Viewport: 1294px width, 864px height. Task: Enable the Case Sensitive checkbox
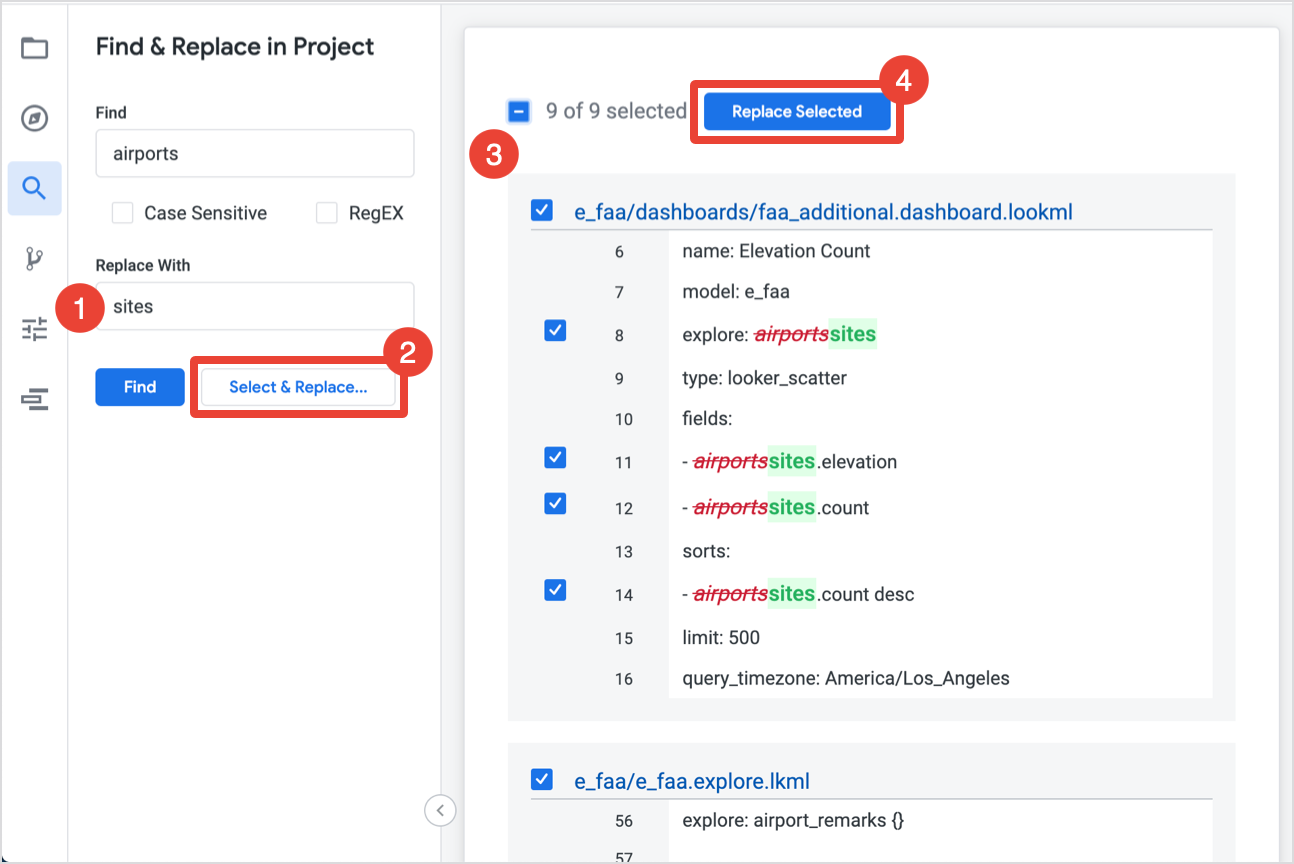[123, 213]
